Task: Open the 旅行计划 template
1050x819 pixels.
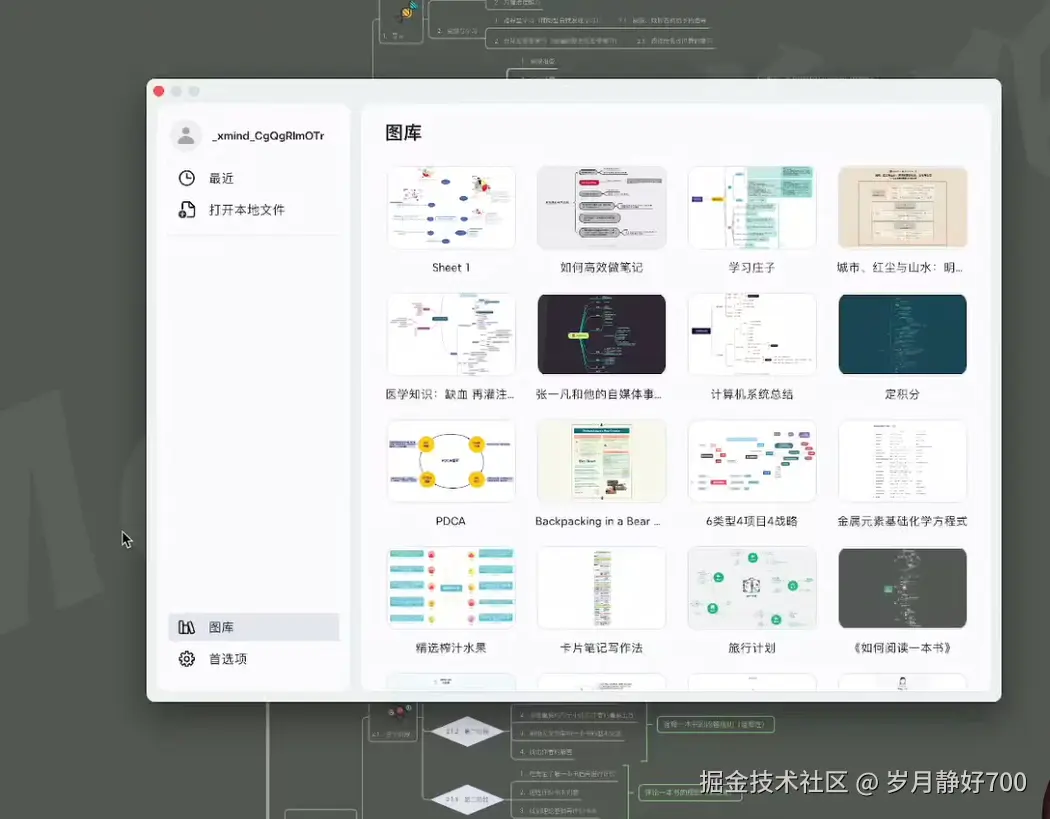Action: pos(751,588)
